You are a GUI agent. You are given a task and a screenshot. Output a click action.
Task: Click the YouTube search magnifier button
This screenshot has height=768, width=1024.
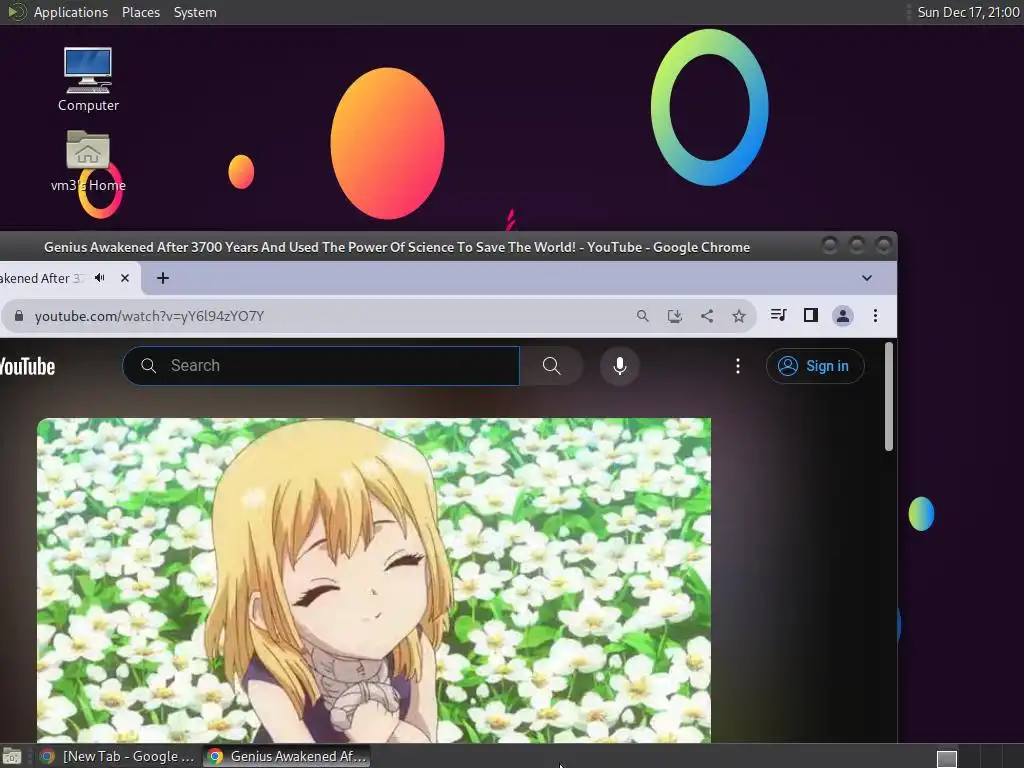[552, 366]
